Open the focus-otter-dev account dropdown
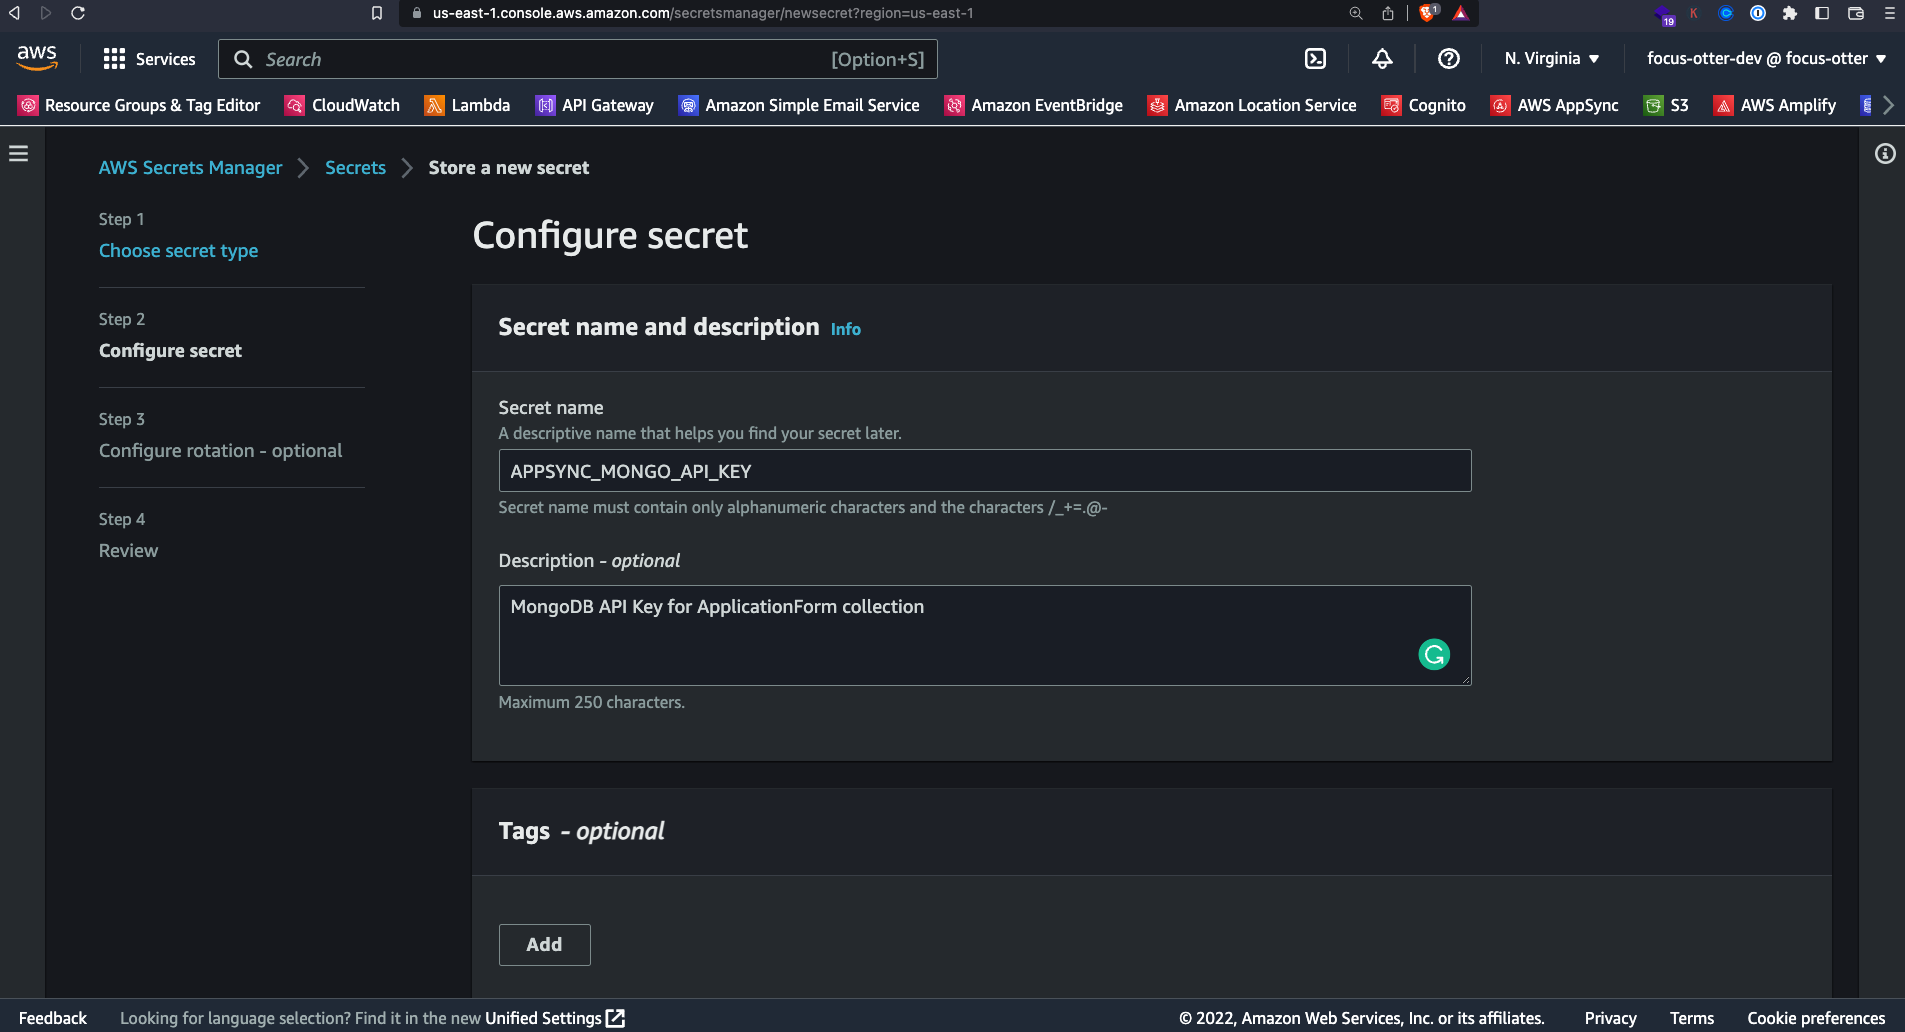The height and width of the screenshot is (1032, 1905). (1766, 58)
